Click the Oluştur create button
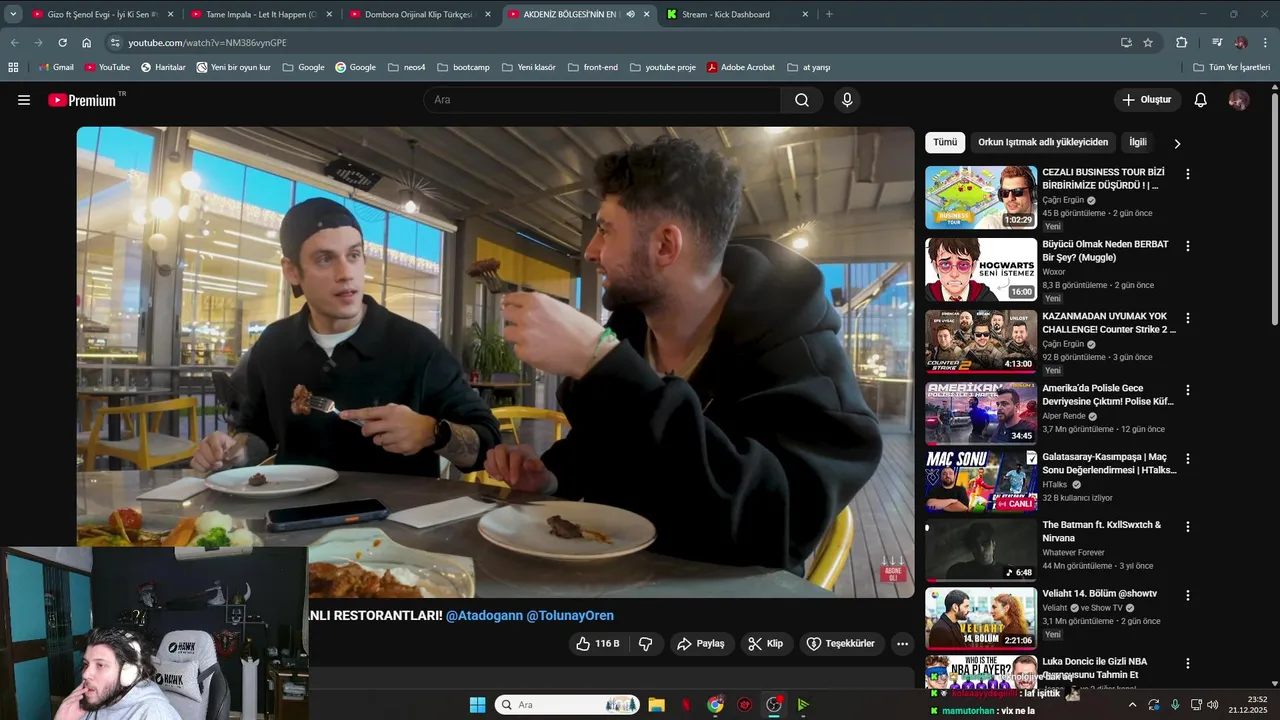 1147,100
